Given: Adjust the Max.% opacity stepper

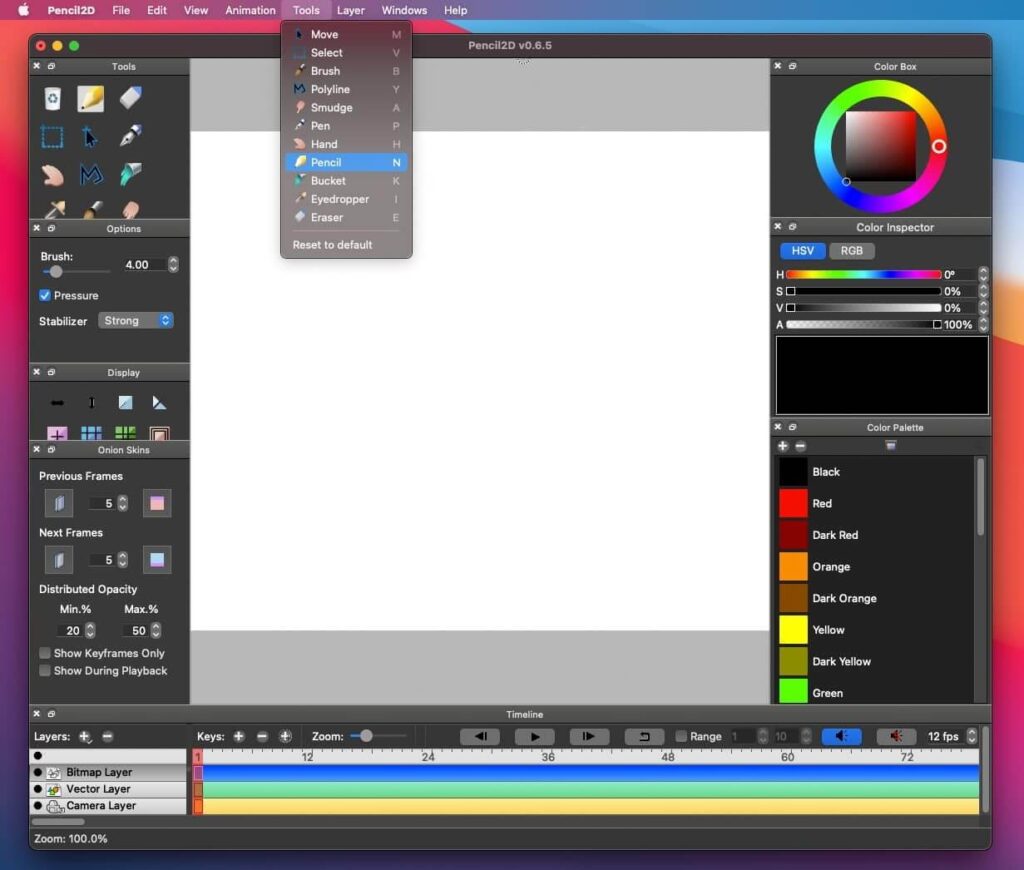Looking at the screenshot, I should (x=156, y=630).
